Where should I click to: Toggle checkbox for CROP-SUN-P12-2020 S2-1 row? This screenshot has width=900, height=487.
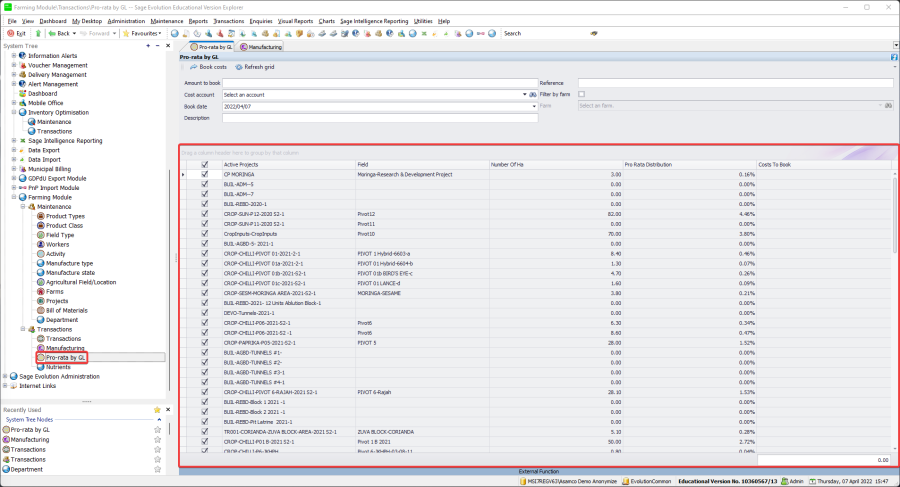[205, 213]
